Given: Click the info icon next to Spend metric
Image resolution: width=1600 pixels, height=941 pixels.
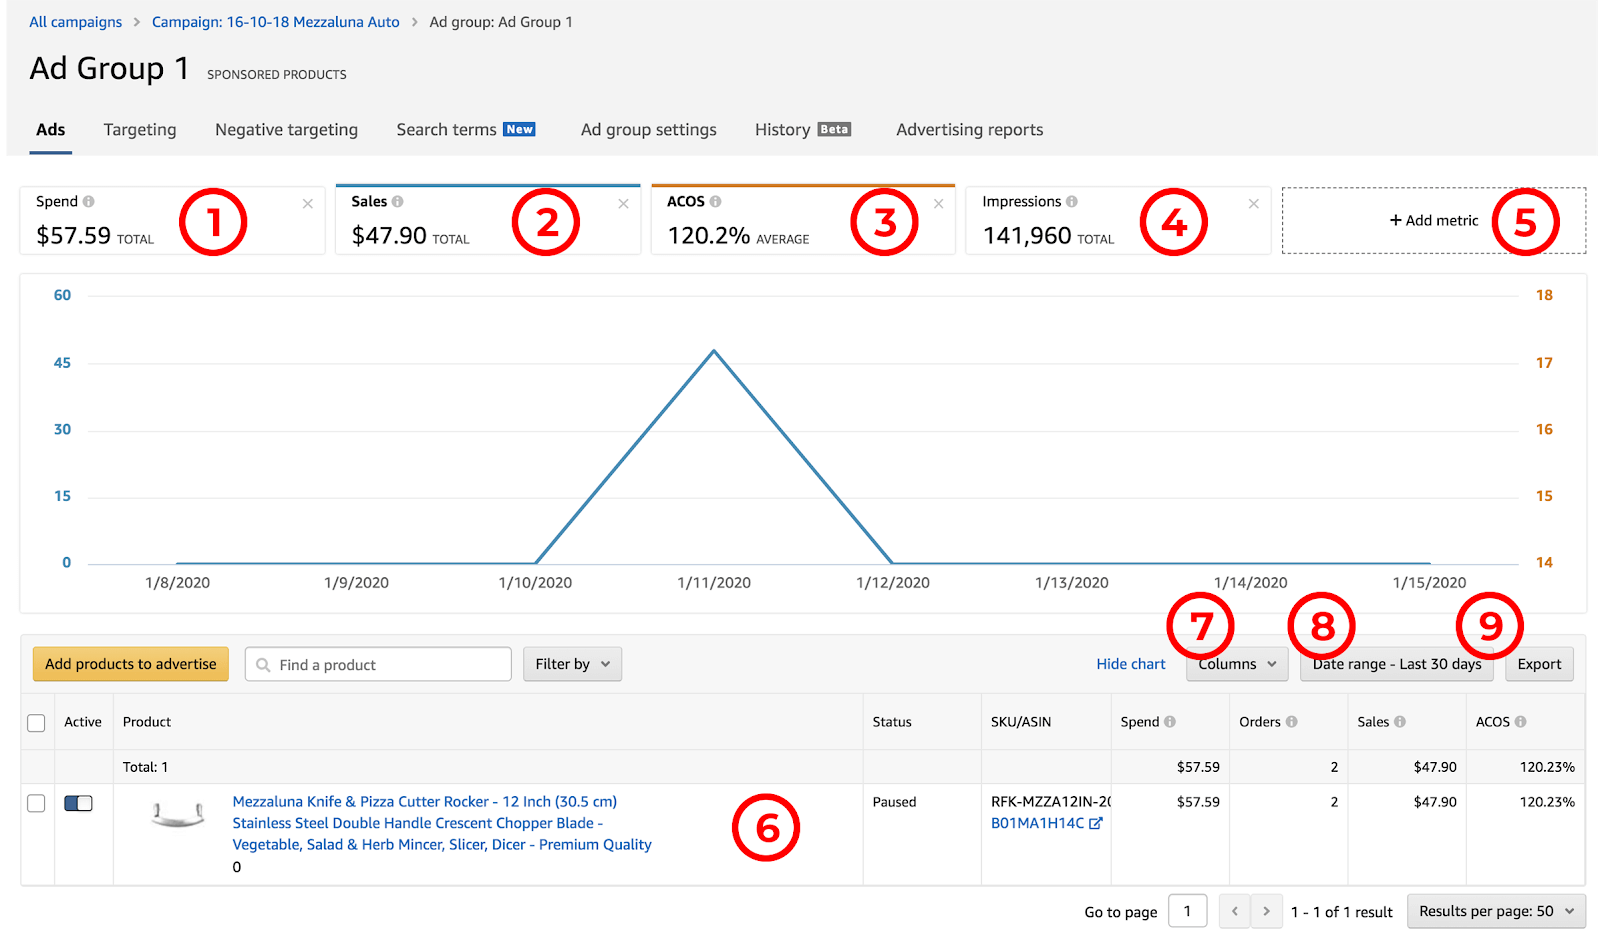Looking at the screenshot, I should click(x=89, y=201).
